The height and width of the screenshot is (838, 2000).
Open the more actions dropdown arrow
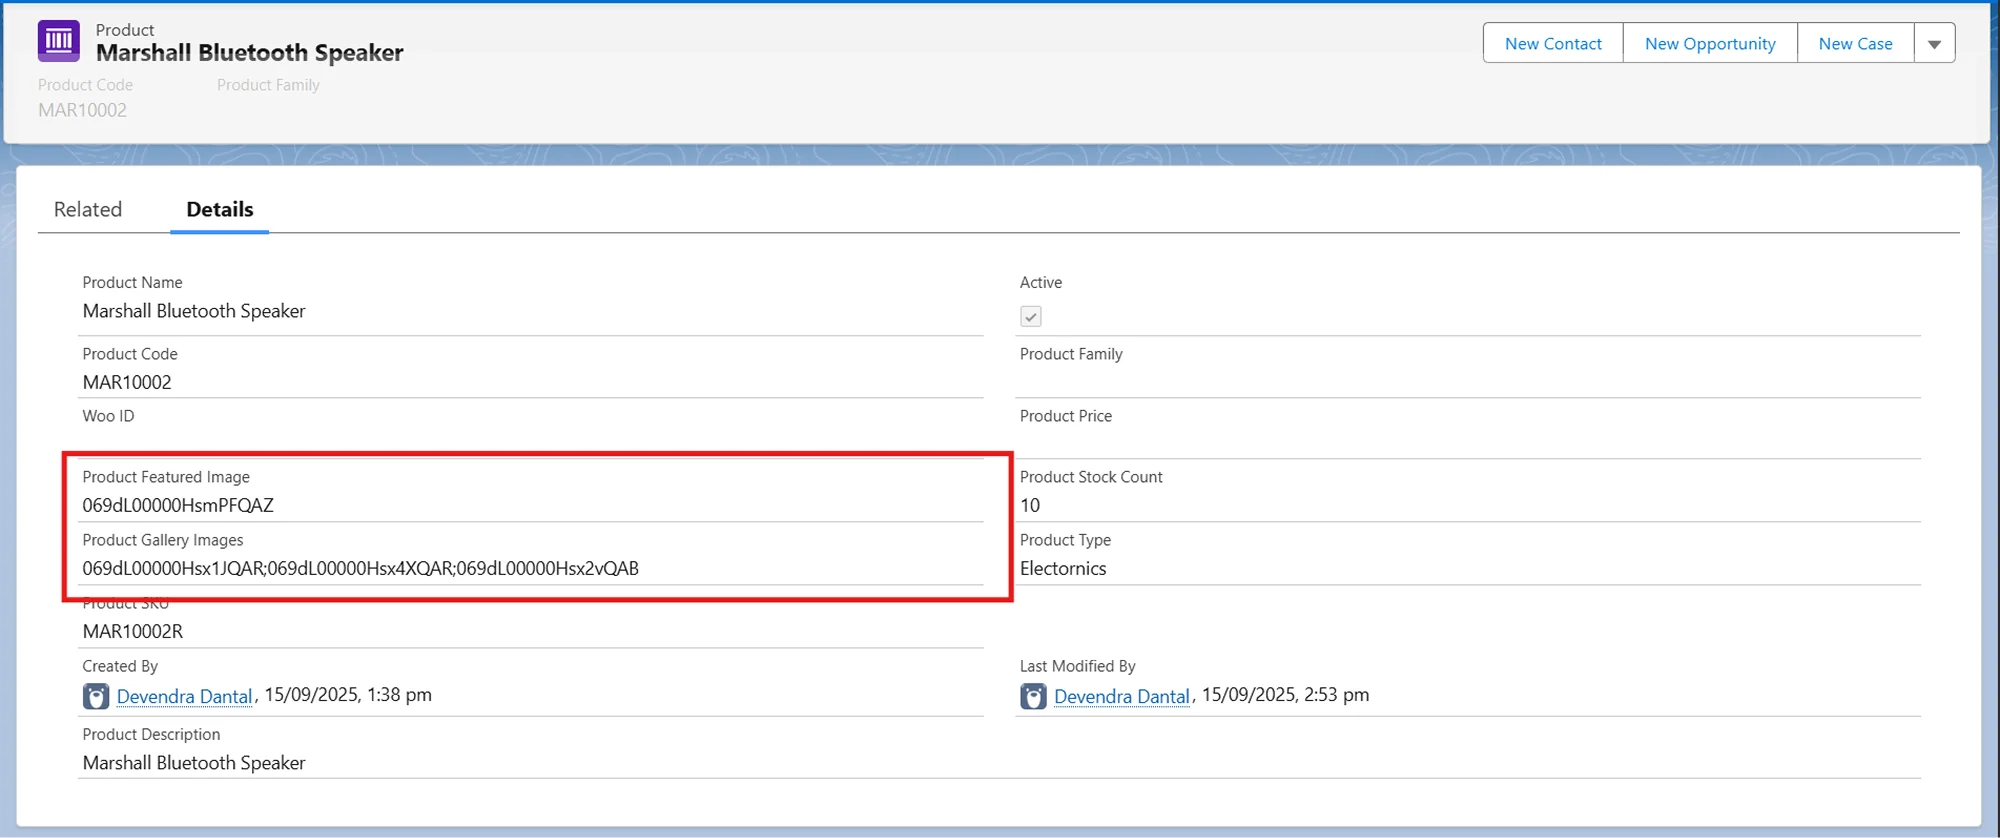point(1934,44)
